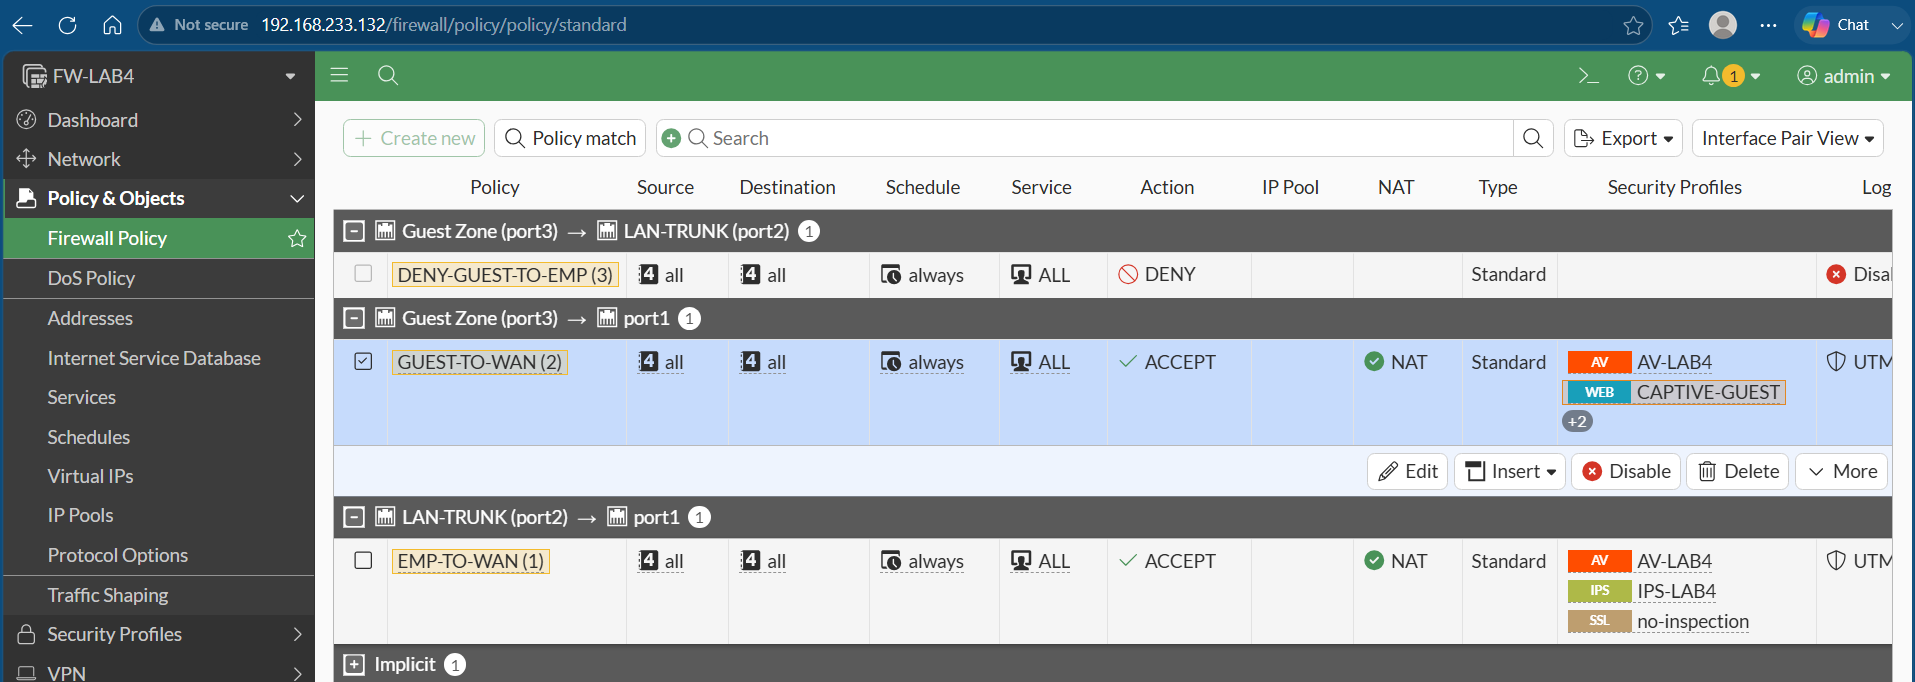The width and height of the screenshot is (1915, 682).
Task: Expand the Implicit section
Action: tap(354, 664)
